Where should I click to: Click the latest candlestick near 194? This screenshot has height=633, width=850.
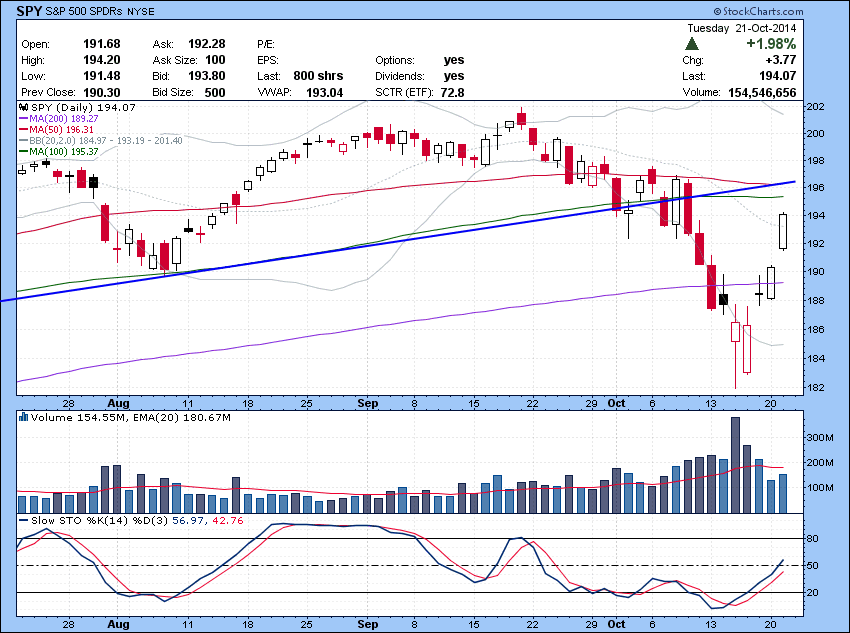[x=783, y=231]
